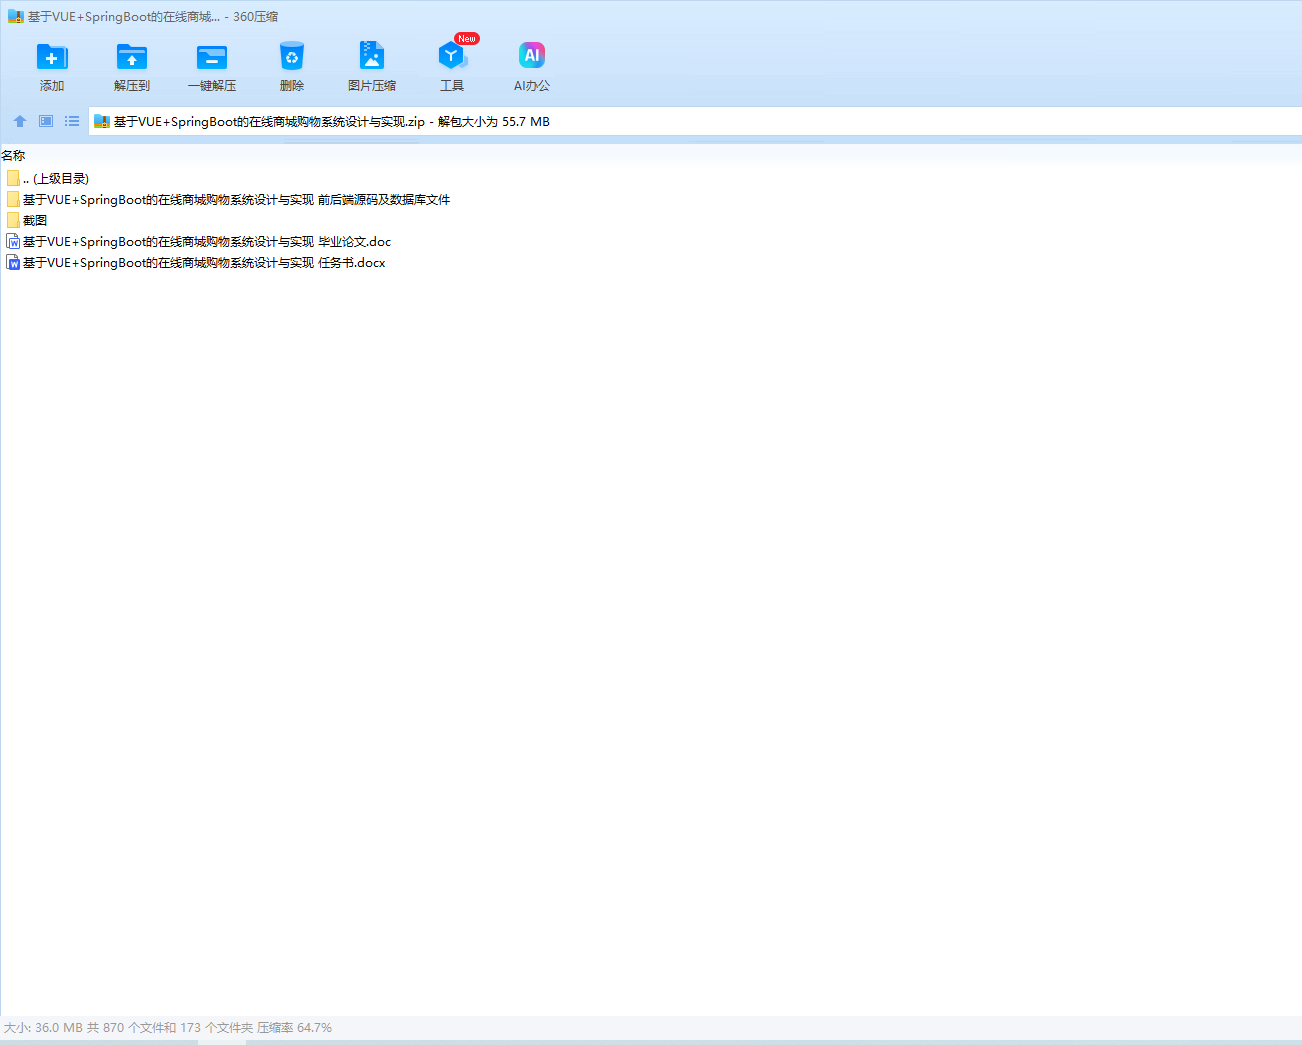Select the 毕业论文.doc file
This screenshot has height=1045, width=1302.
tap(199, 242)
